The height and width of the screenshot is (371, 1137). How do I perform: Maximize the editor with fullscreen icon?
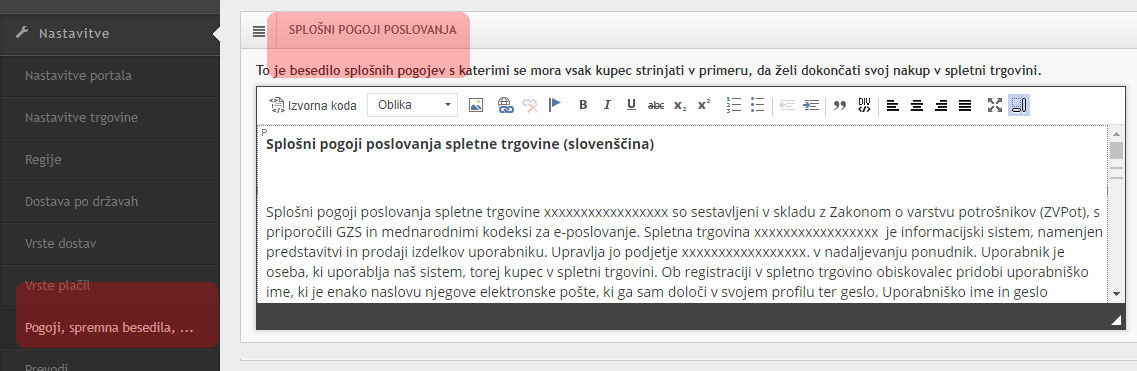coord(994,105)
